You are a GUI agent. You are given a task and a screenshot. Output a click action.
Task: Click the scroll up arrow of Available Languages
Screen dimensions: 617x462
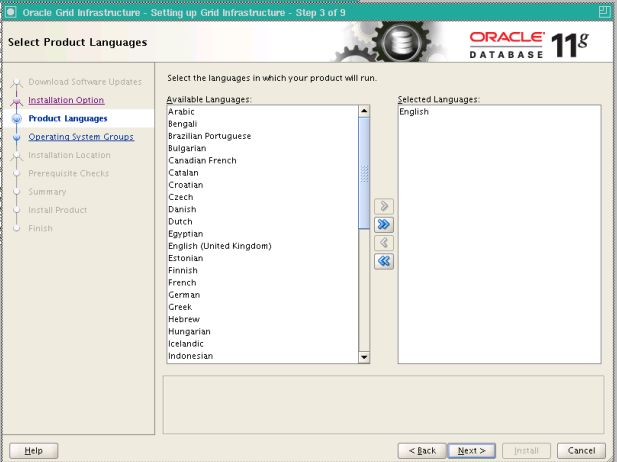coord(364,111)
